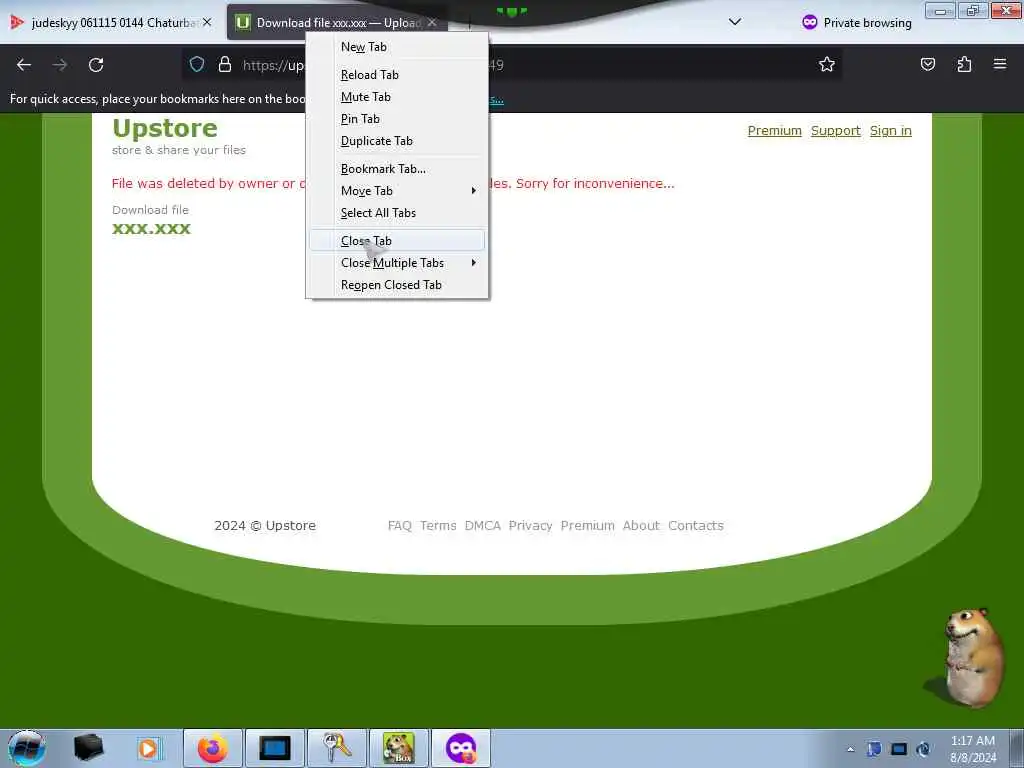Click the Upstore U favicon on the tab
1024x768 pixels.
pyautogui.click(x=243, y=22)
